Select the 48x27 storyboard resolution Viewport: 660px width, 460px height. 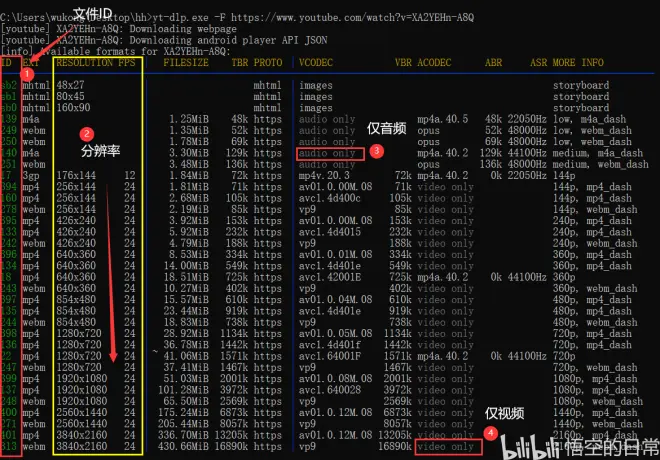pos(70,85)
